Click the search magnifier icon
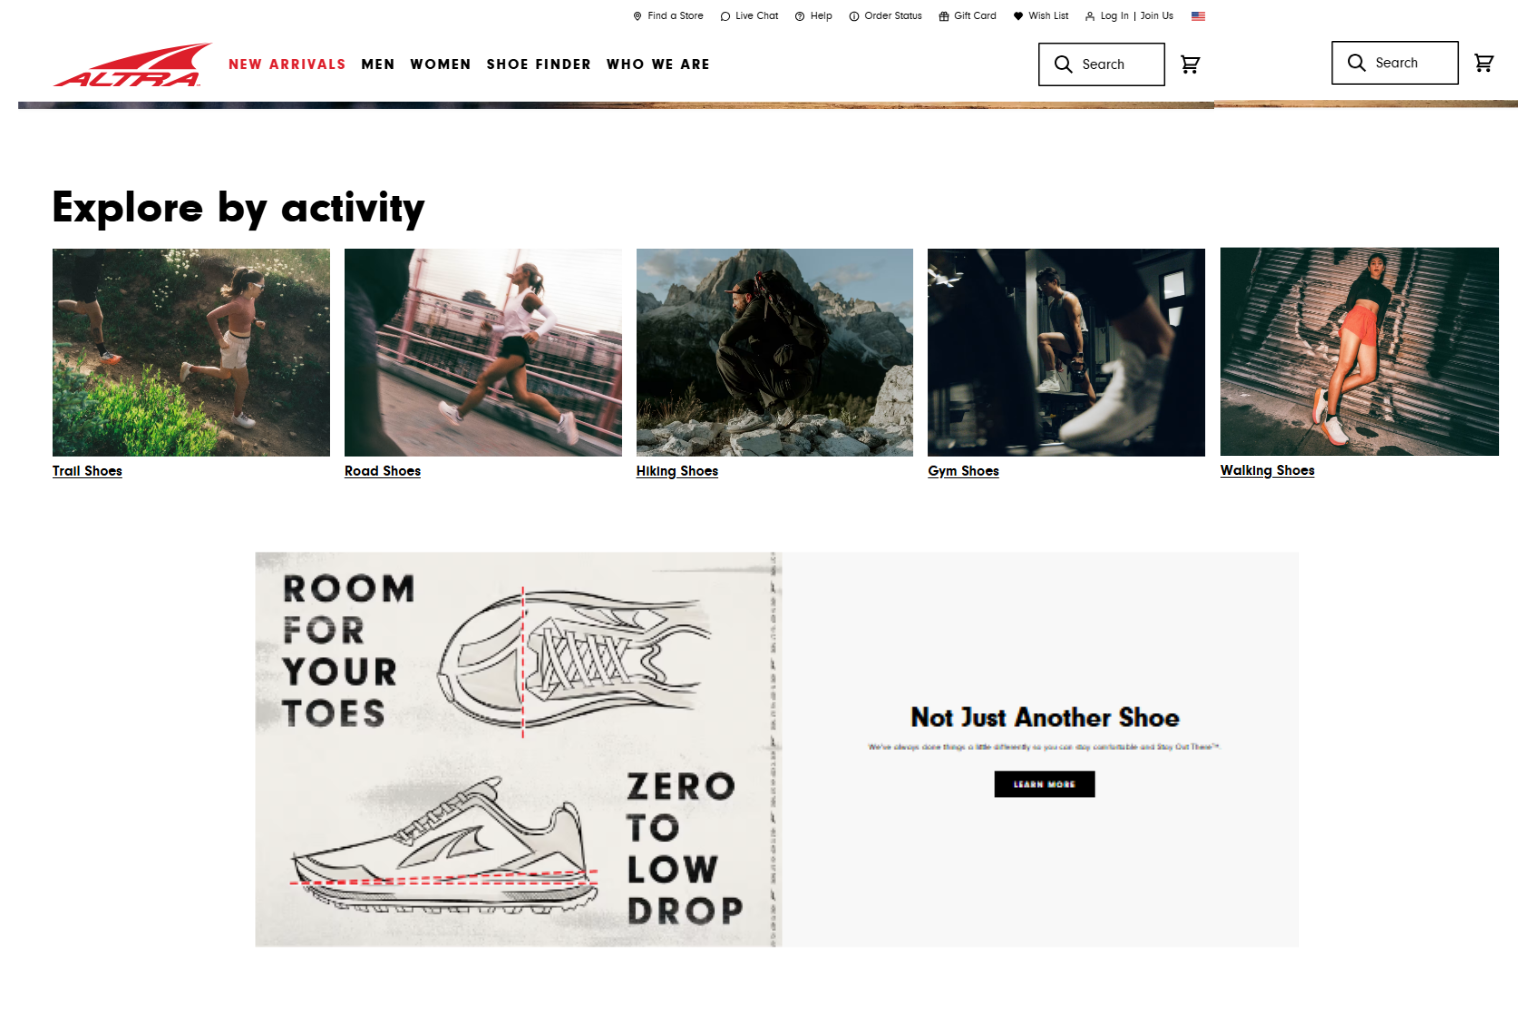 pos(1064,63)
